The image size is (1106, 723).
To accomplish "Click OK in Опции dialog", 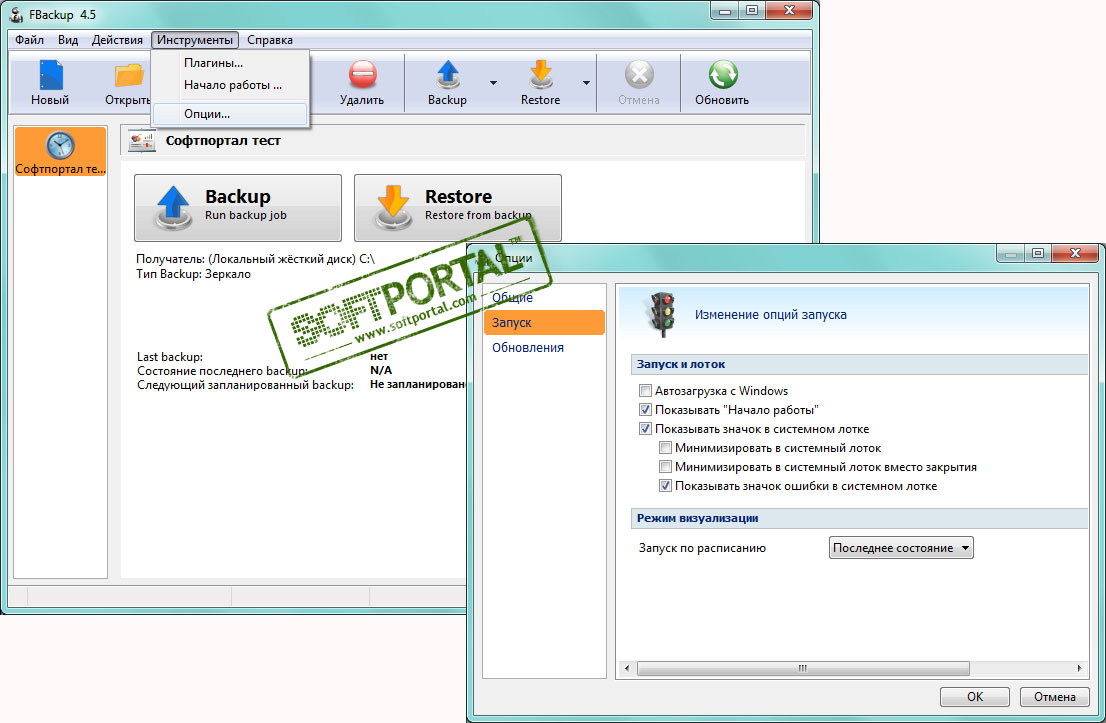I will coord(975,697).
